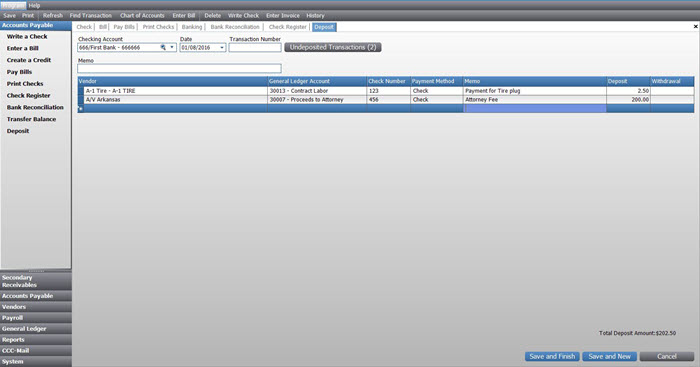Select the A-1 Tire - A-1 TIRE vendor cell
Image resolution: width=700 pixels, height=367 pixels.
point(176,91)
